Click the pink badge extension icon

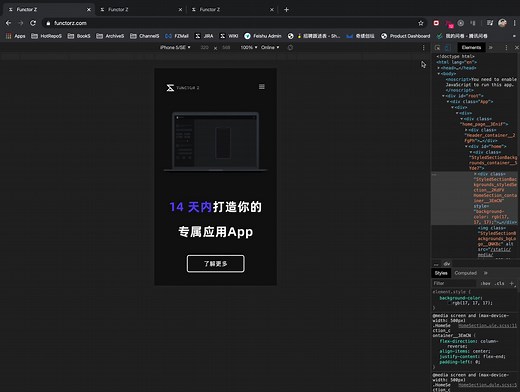tap(449, 24)
